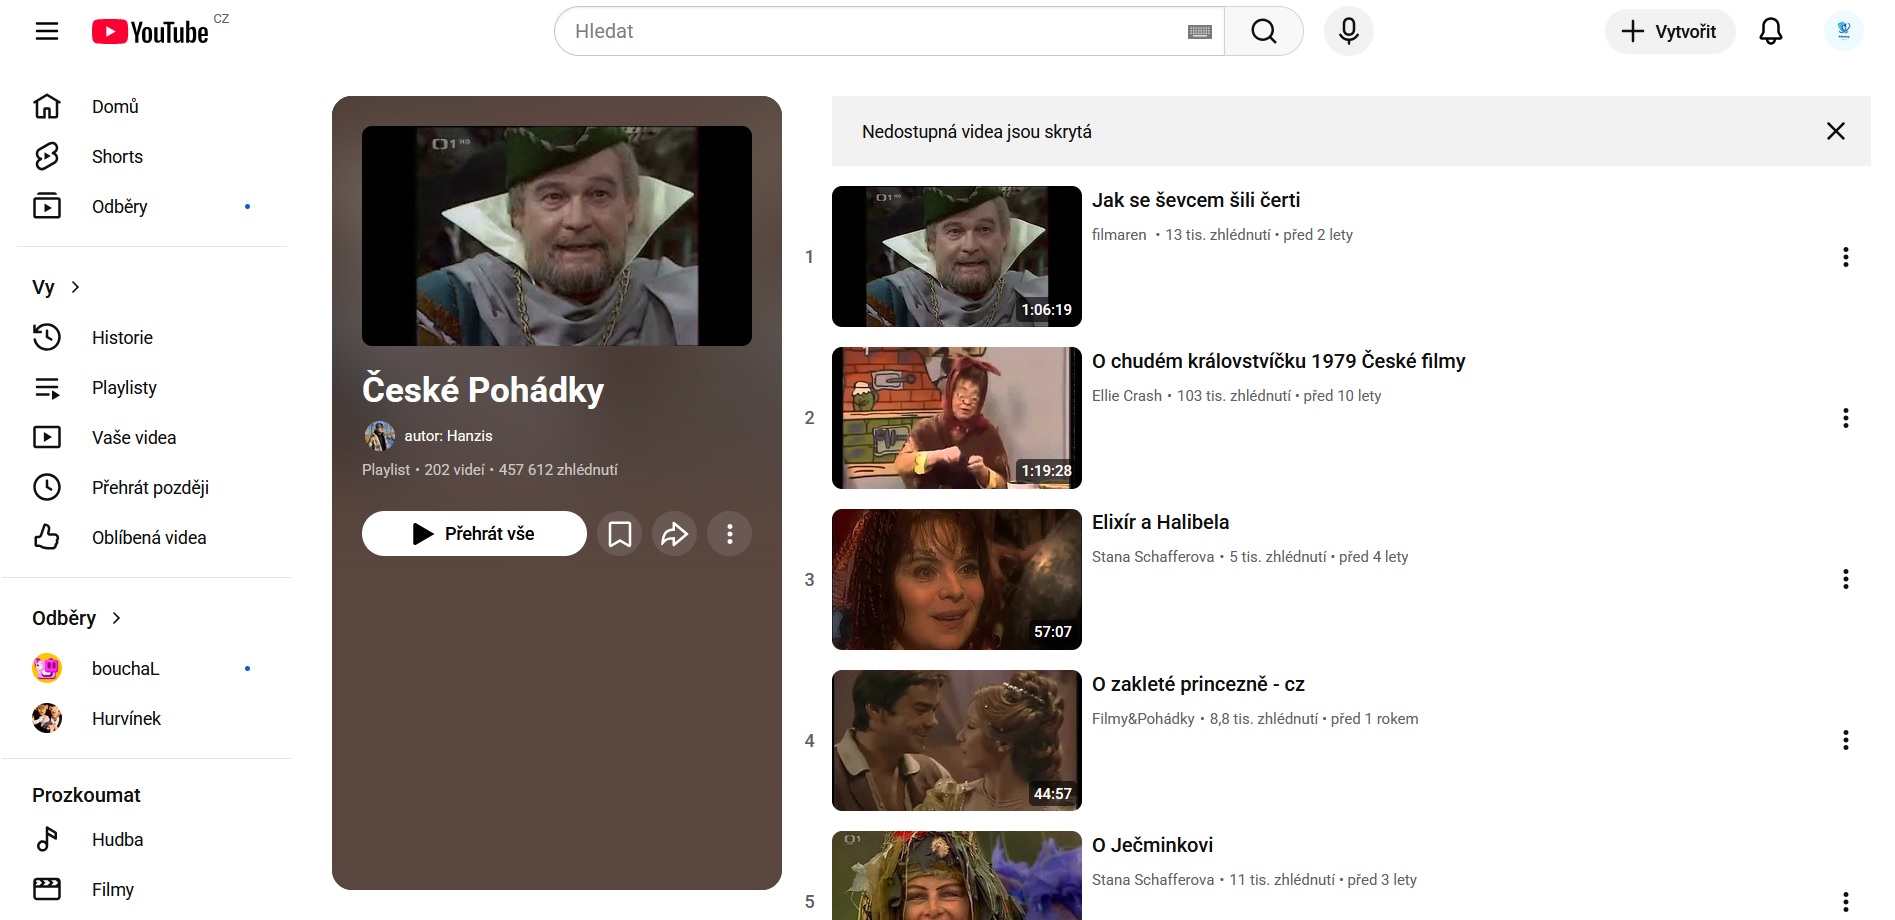Screen dimensions: 1895x920
Task: Click the YouTube logo
Action: [x=150, y=32]
